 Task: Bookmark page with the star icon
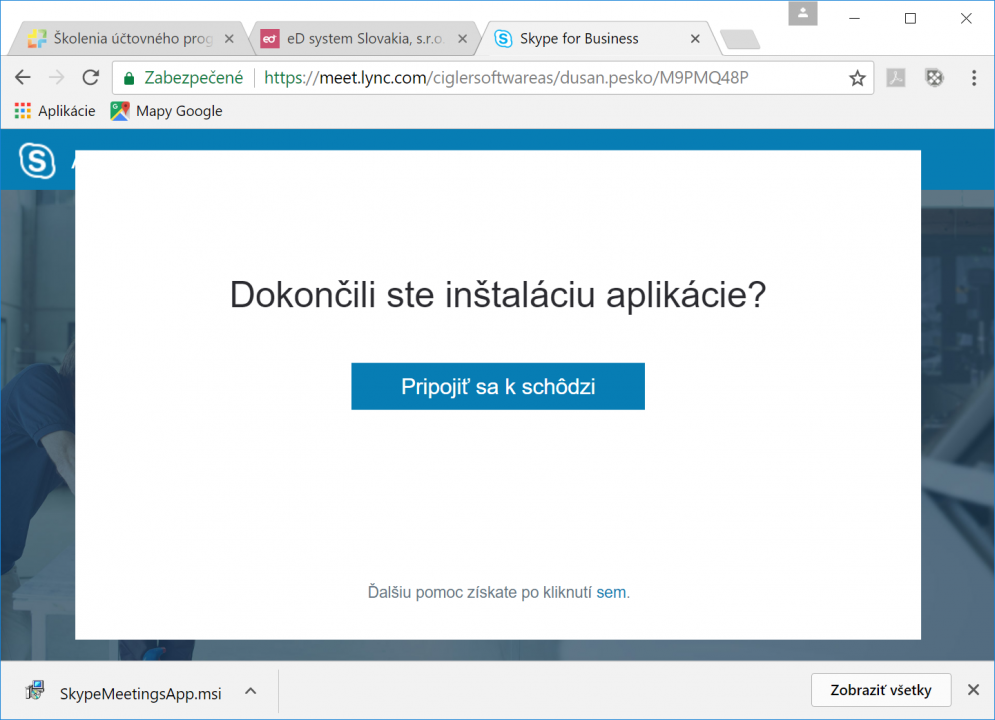point(857,78)
